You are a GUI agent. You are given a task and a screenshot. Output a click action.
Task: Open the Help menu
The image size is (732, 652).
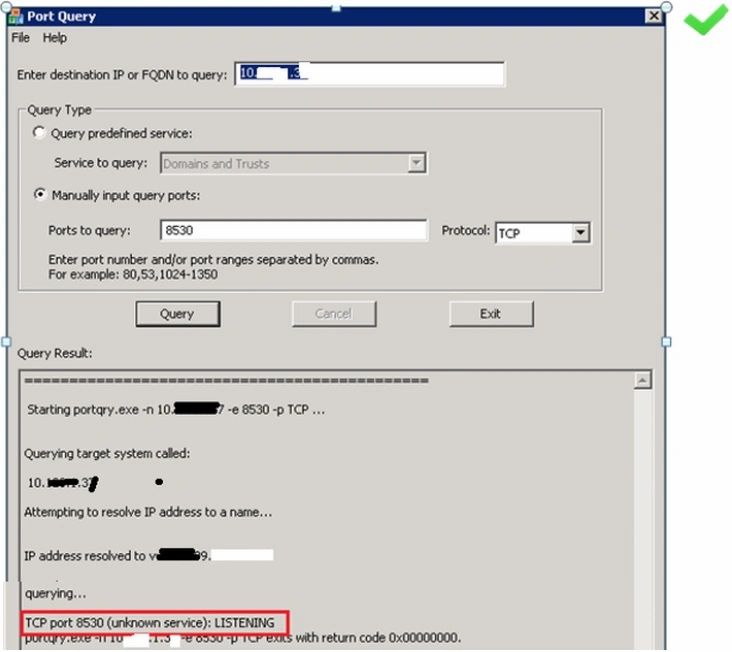tap(55, 38)
